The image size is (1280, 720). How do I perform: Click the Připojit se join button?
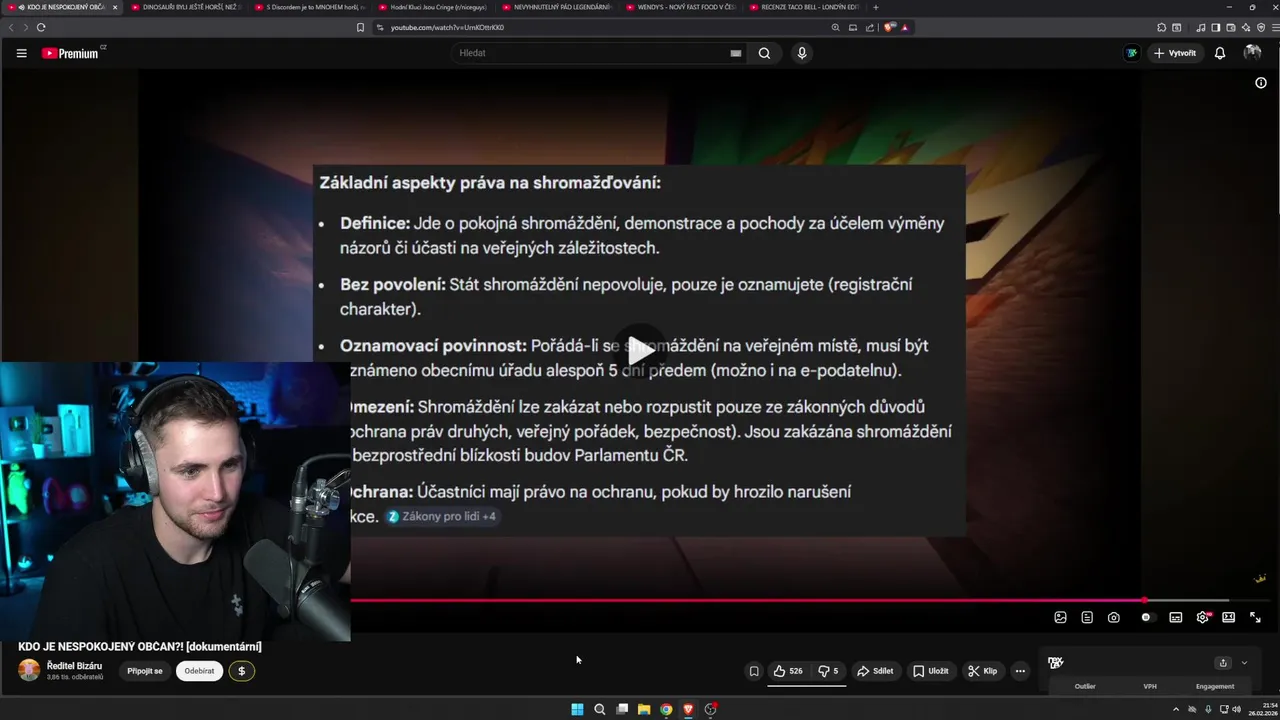pyautogui.click(x=145, y=671)
